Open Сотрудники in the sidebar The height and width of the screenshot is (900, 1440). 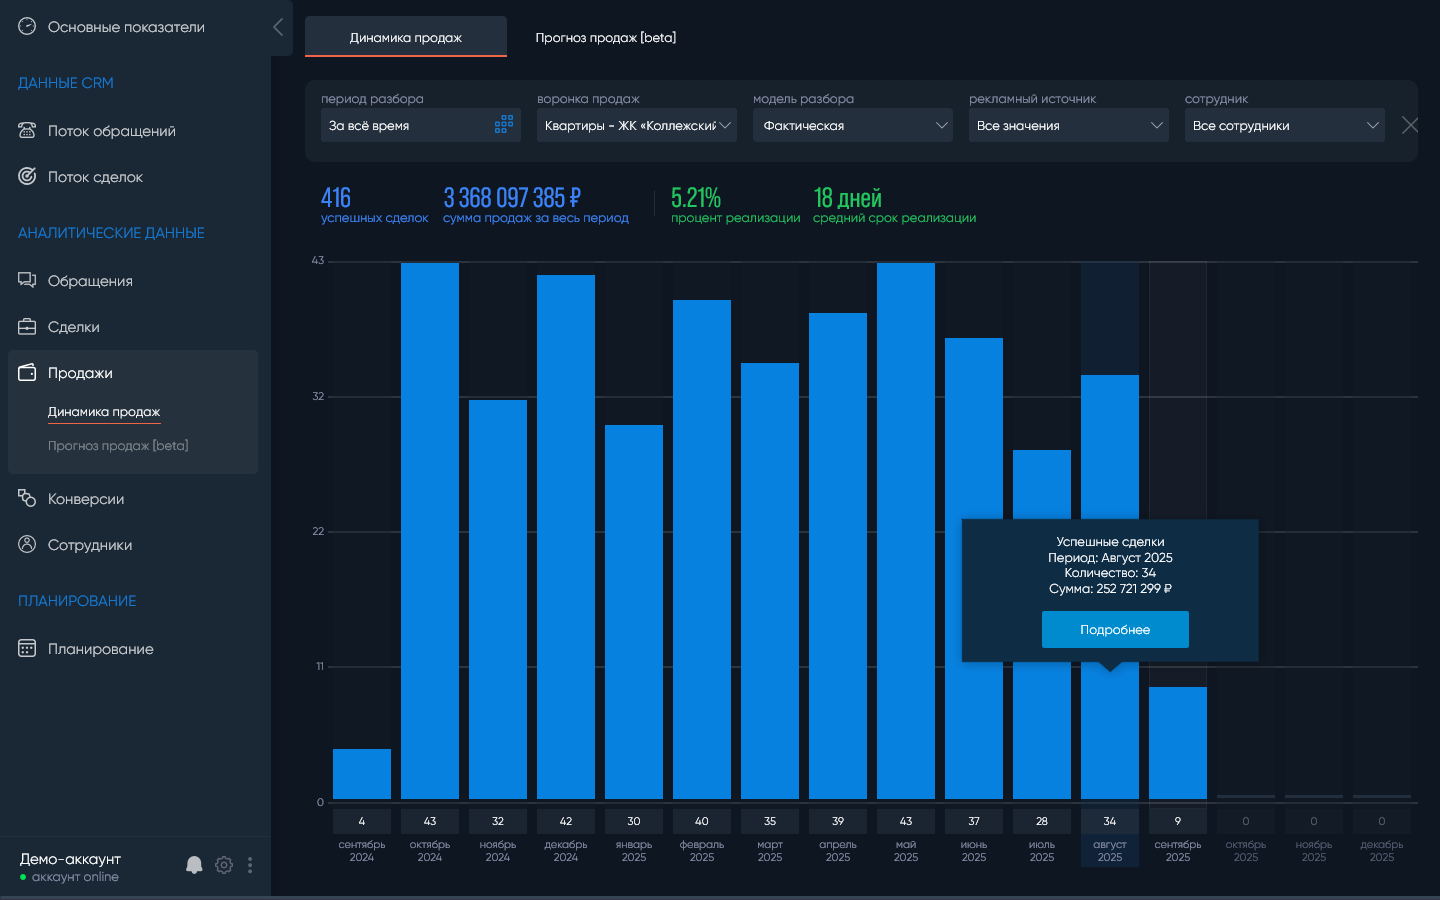tap(90, 545)
